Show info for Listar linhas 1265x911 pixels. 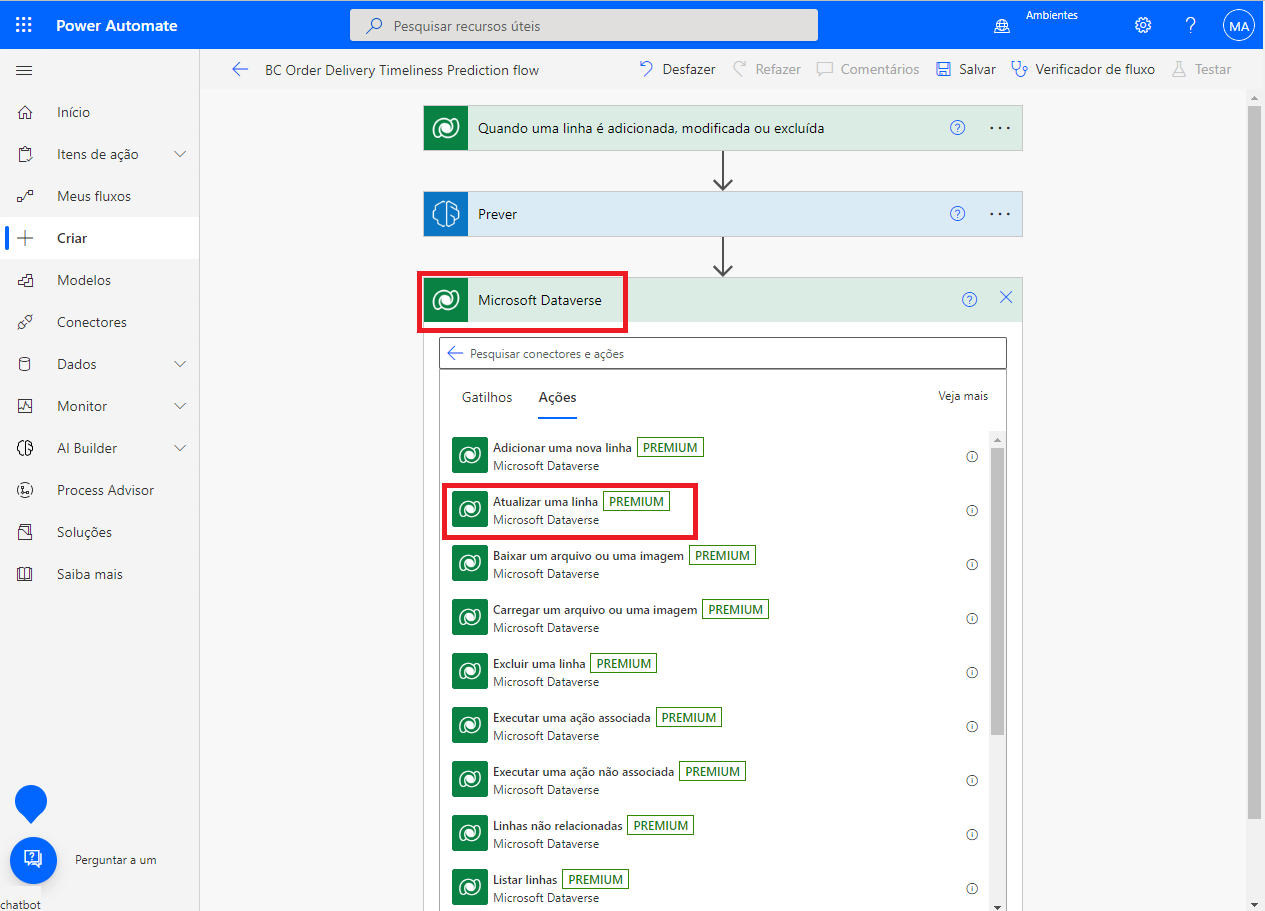972,888
